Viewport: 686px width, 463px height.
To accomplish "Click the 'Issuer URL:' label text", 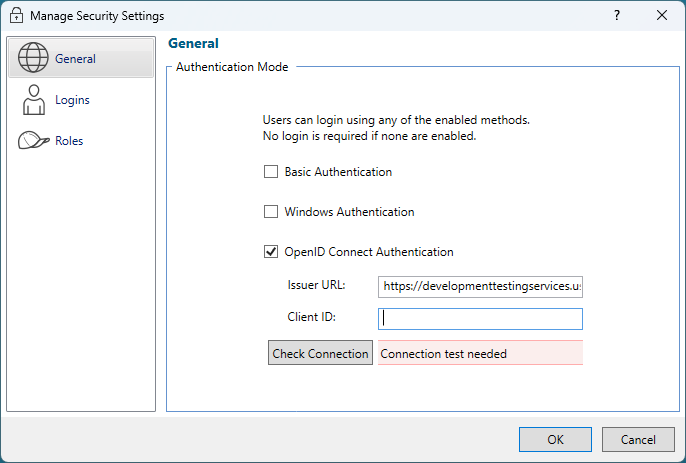I will point(316,285).
